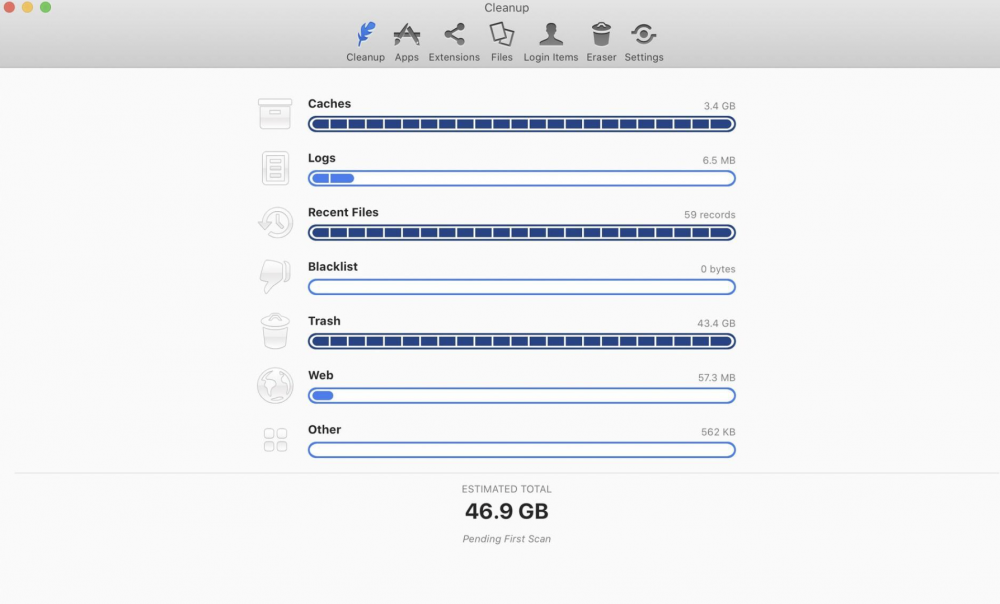Click the Recent Files progress bar
1000x604 pixels.
[x=522, y=233]
